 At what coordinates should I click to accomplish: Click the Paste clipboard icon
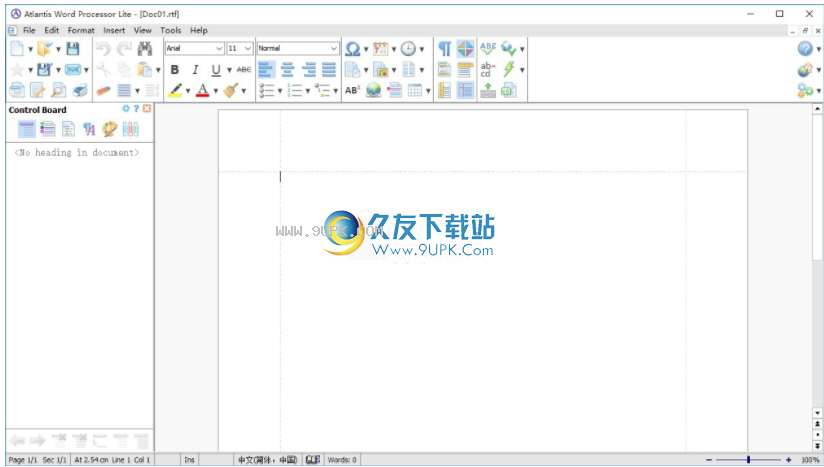pyautogui.click(x=144, y=69)
